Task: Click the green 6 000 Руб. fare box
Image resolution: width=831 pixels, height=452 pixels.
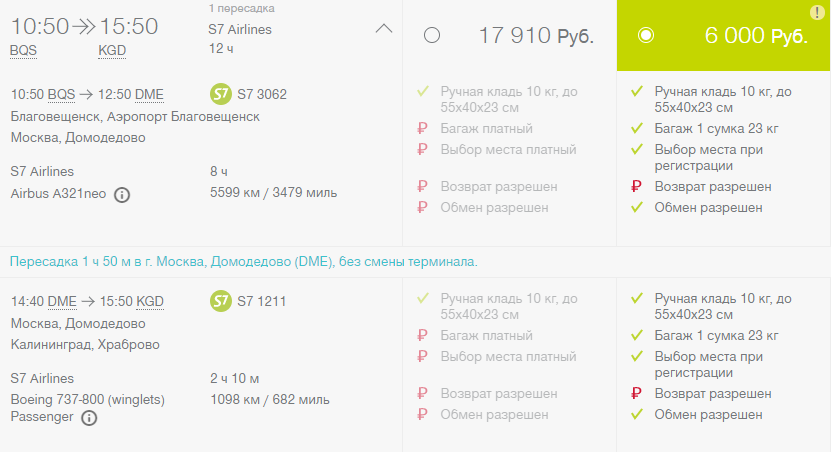Action: pyautogui.click(x=723, y=36)
